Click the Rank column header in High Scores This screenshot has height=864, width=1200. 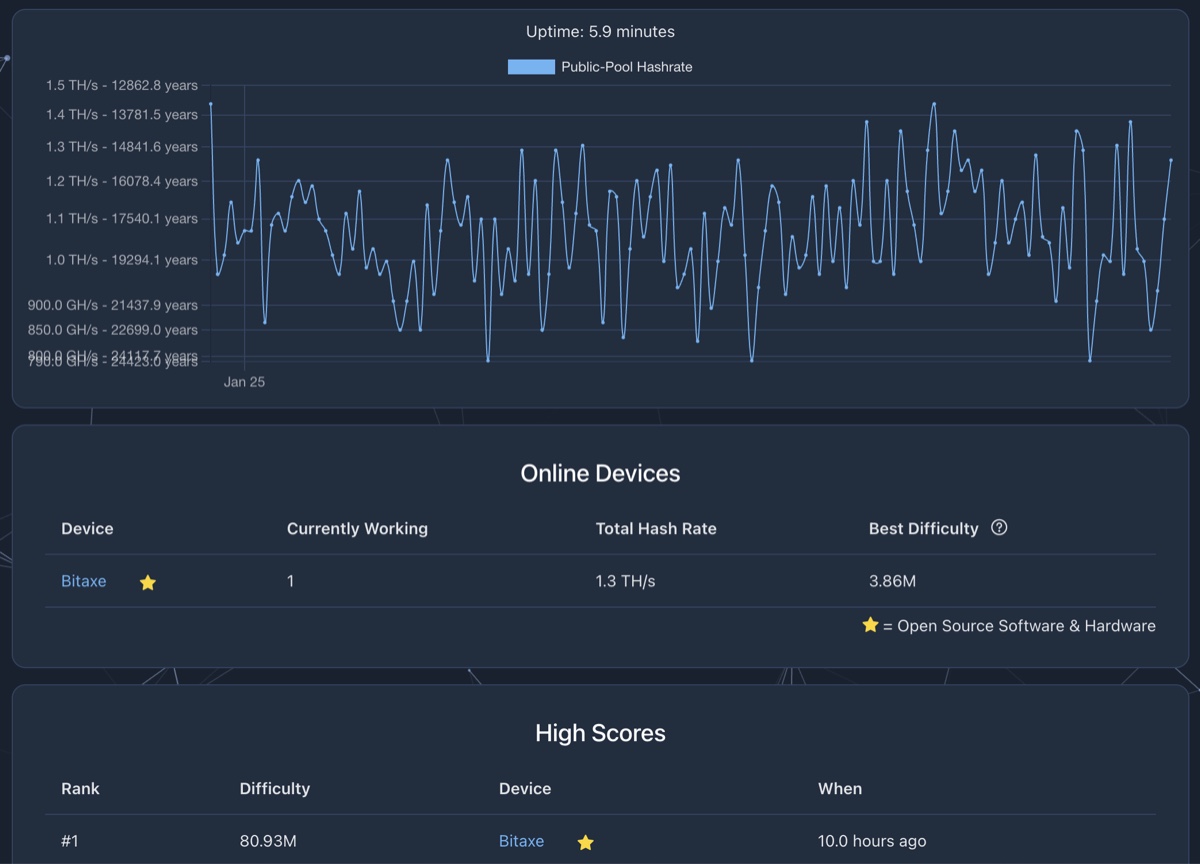point(80,788)
